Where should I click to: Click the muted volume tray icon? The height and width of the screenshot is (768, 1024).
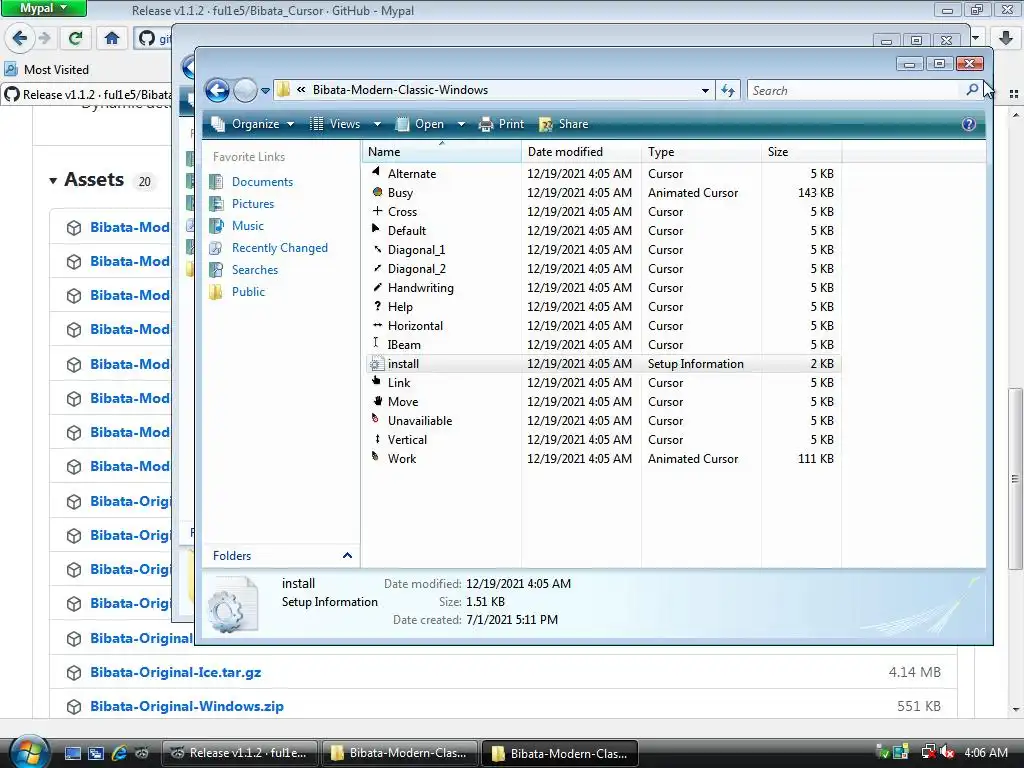coord(948,752)
